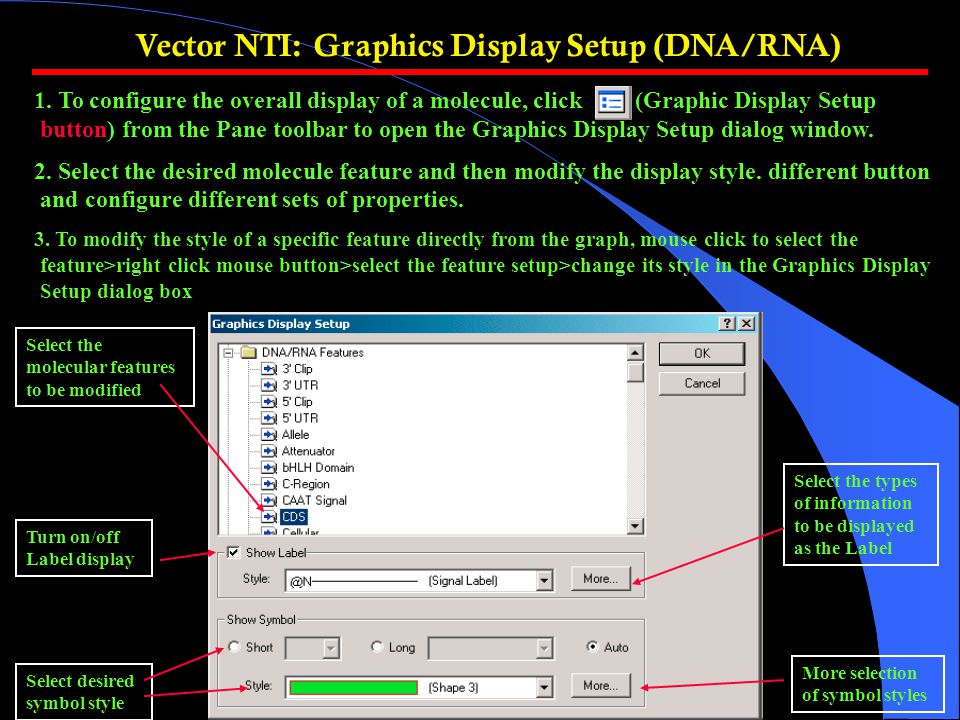Click the 5' UTR feature icon

click(x=269, y=418)
